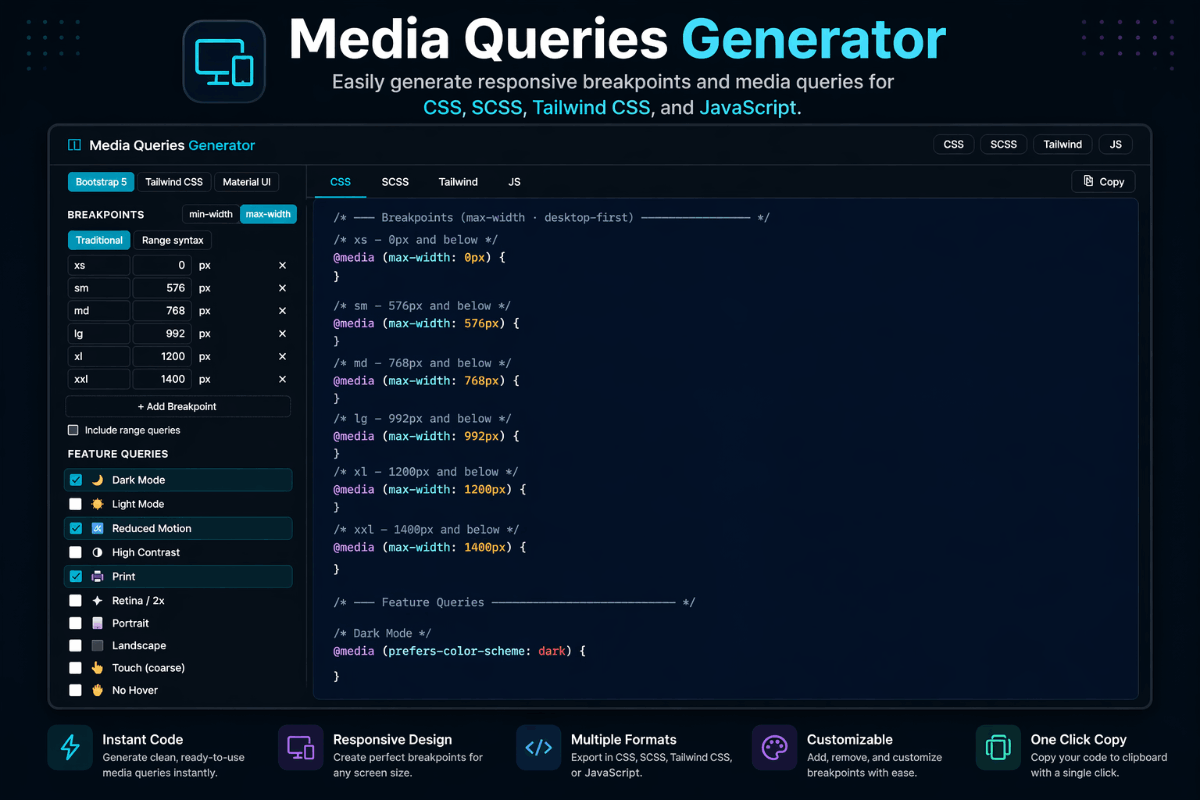Click the moon icon for Dark Mode
The width and height of the screenshot is (1200, 800).
pos(98,480)
